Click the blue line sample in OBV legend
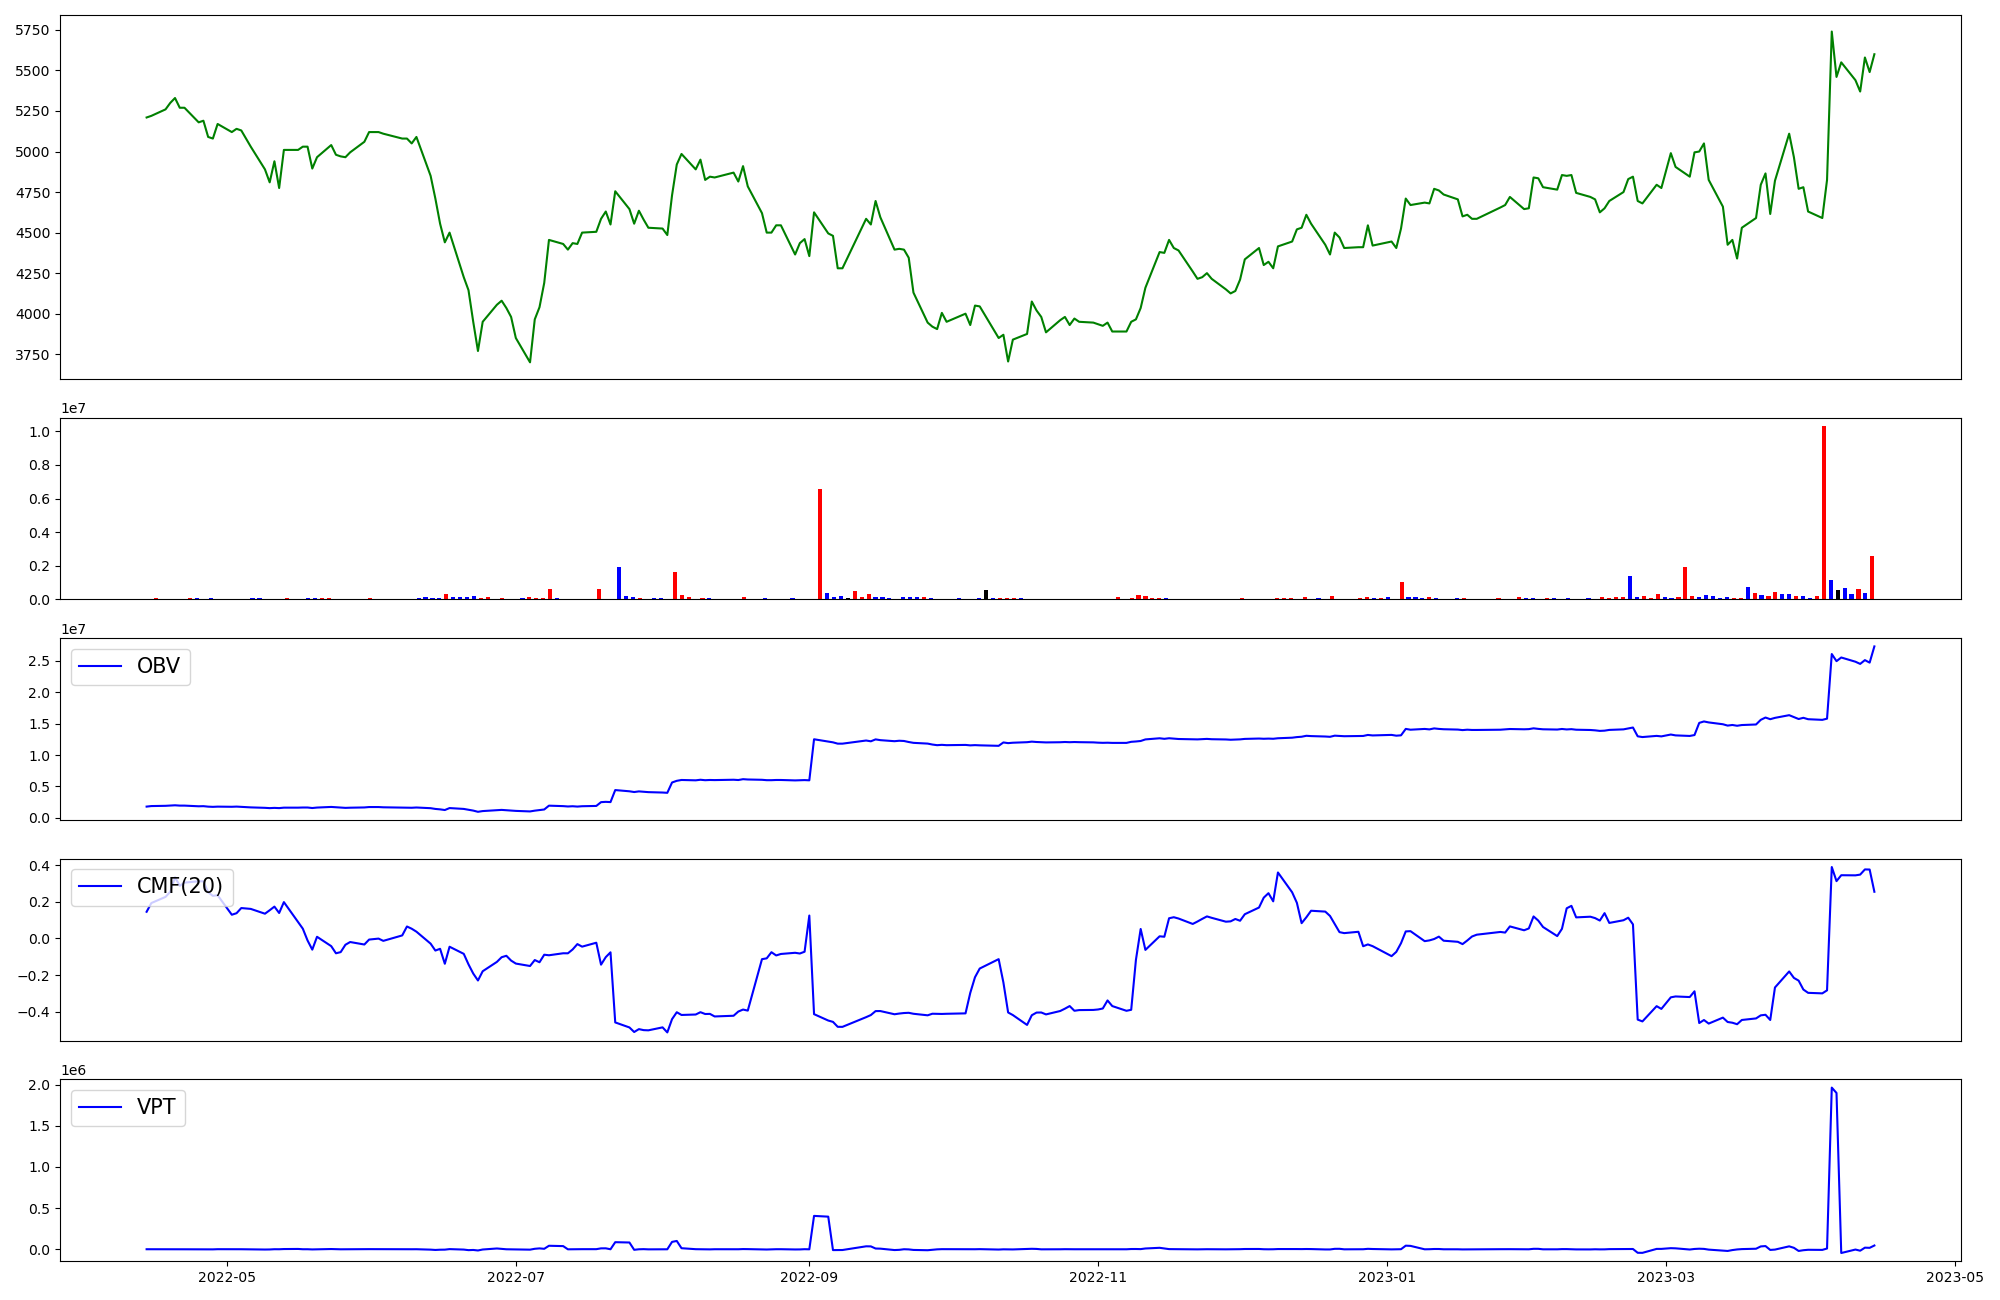This screenshot has height=1300, width=2000. [x=100, y=666]
